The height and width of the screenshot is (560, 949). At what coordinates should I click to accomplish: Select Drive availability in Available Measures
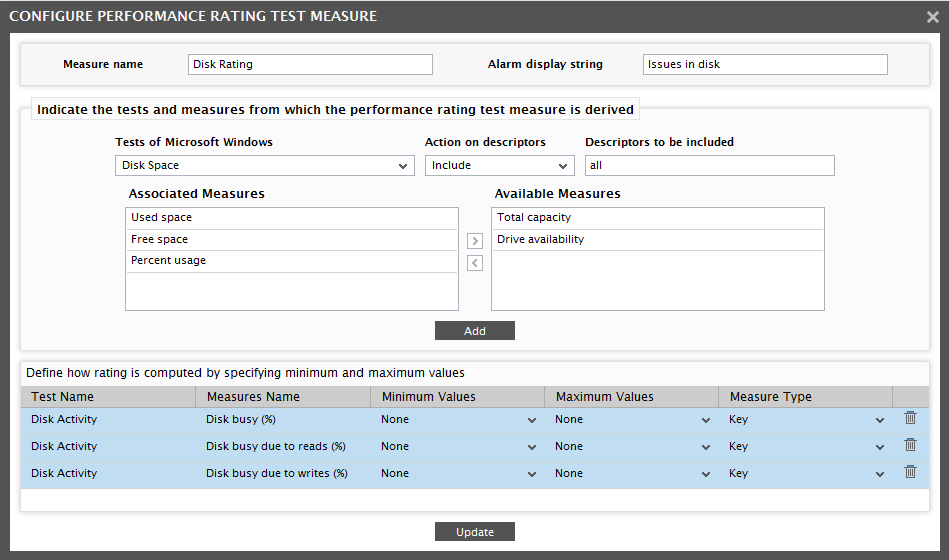tap(658, 240)
